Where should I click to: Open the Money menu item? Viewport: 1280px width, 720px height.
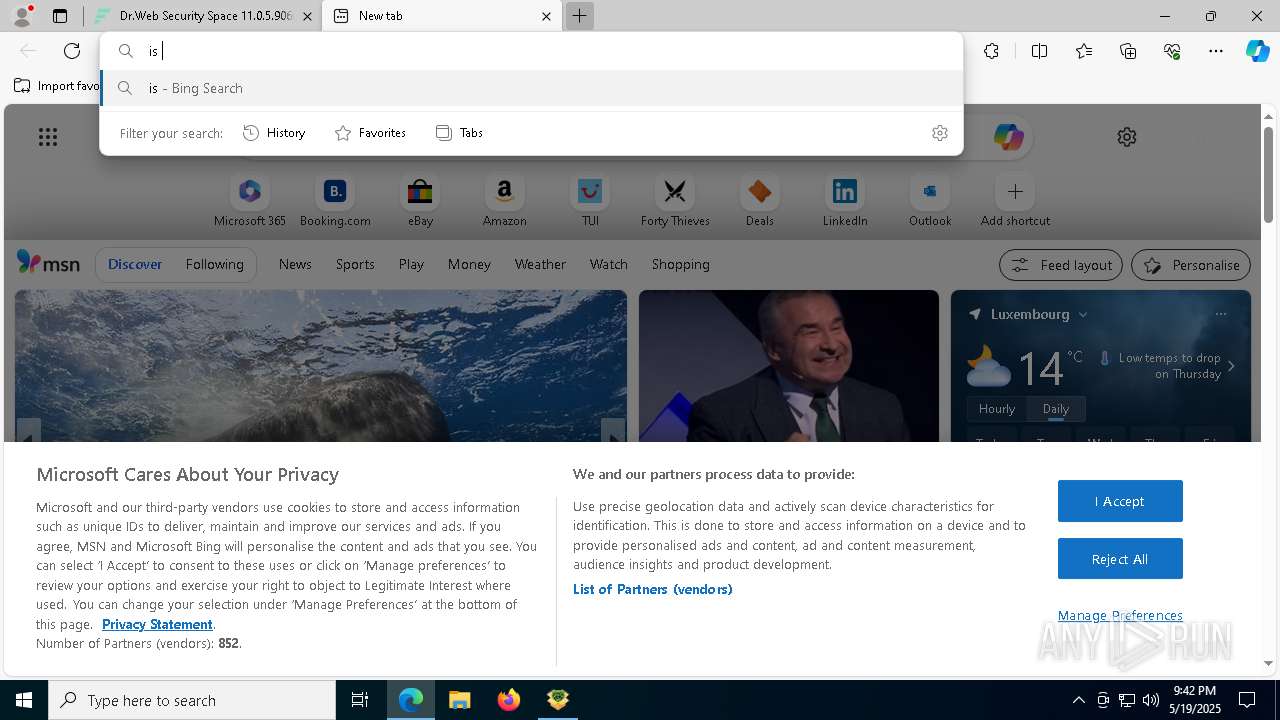[469, 264]
